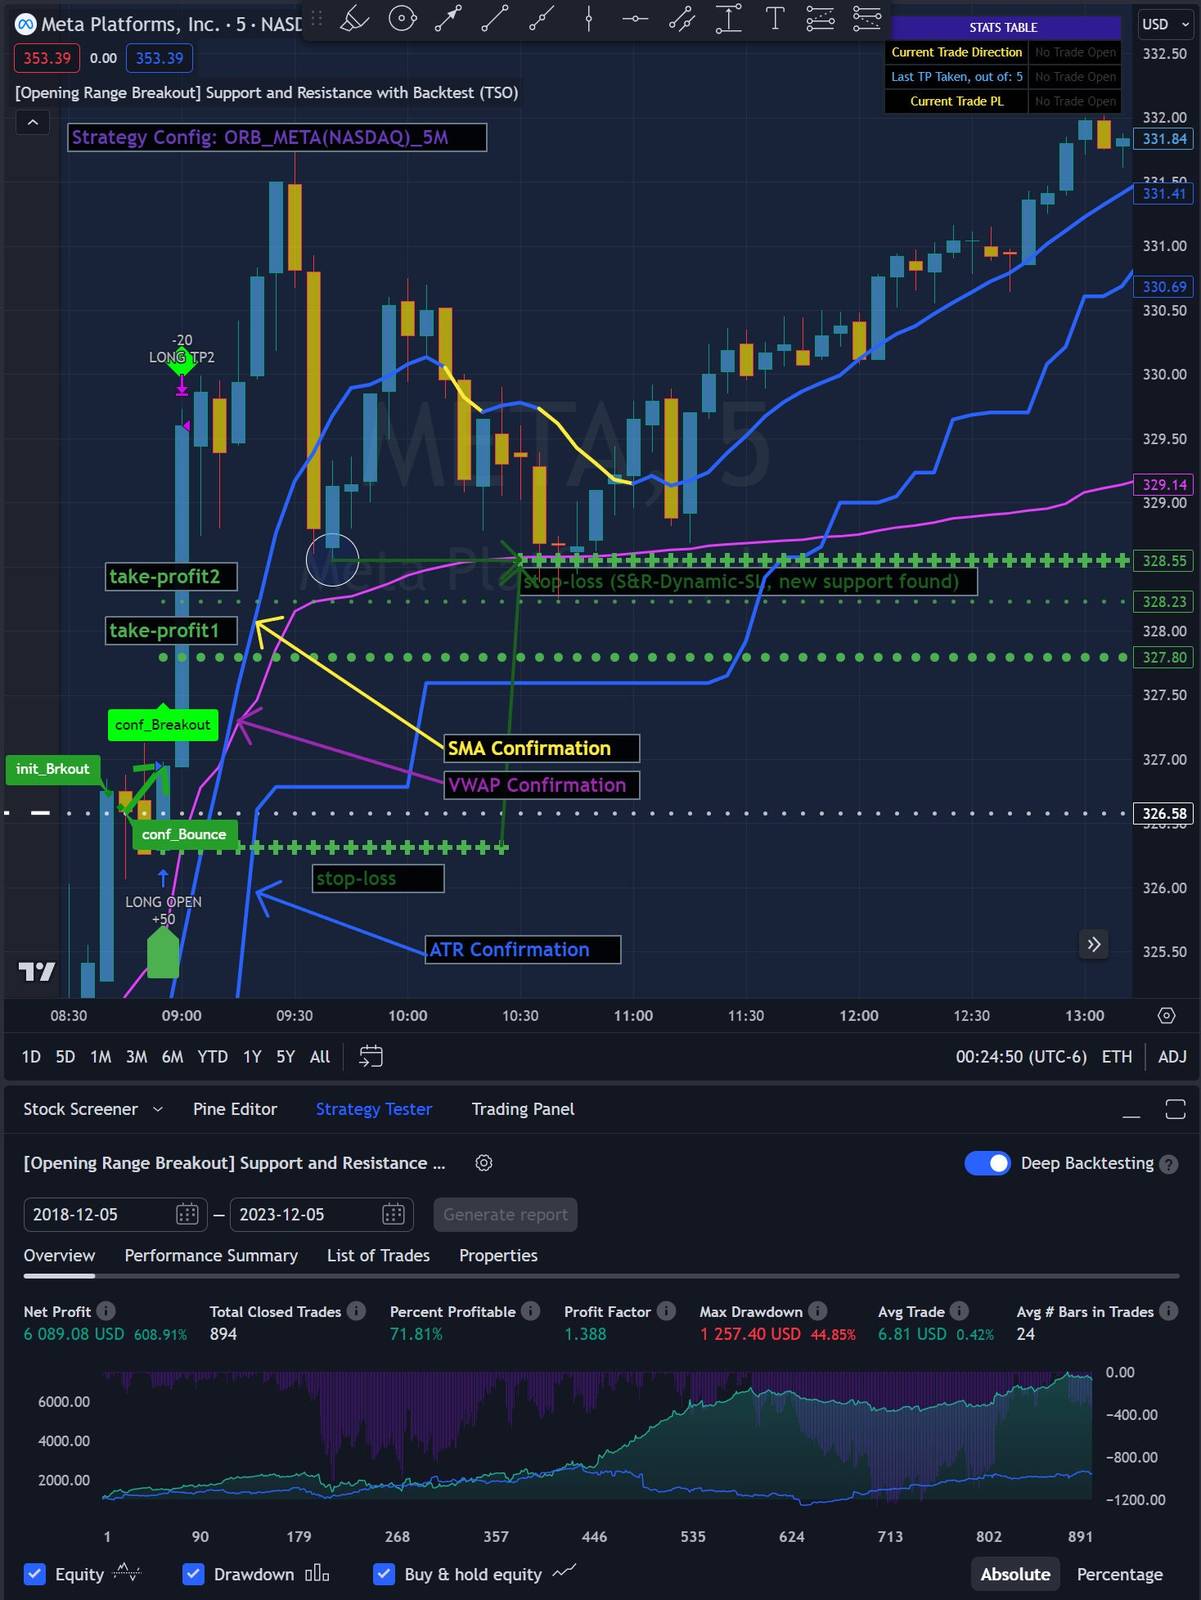The height and width of the screenshot is (1600, 1201).
Task: Click Avg Trade info icon
Action: point(960,1311)
